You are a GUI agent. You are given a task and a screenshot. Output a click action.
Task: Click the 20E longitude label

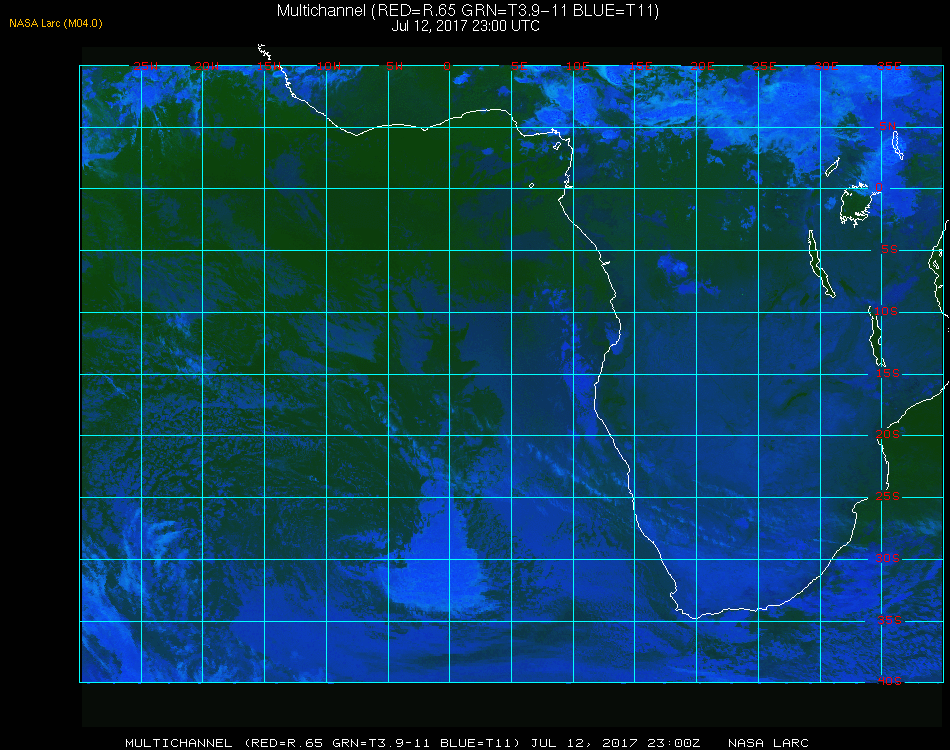702,66
